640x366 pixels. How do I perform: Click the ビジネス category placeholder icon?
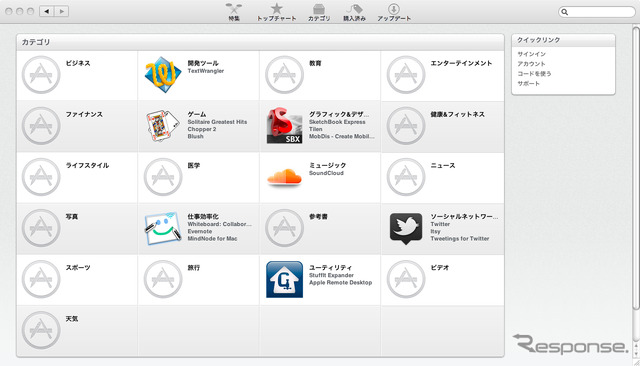click(41, 75)
